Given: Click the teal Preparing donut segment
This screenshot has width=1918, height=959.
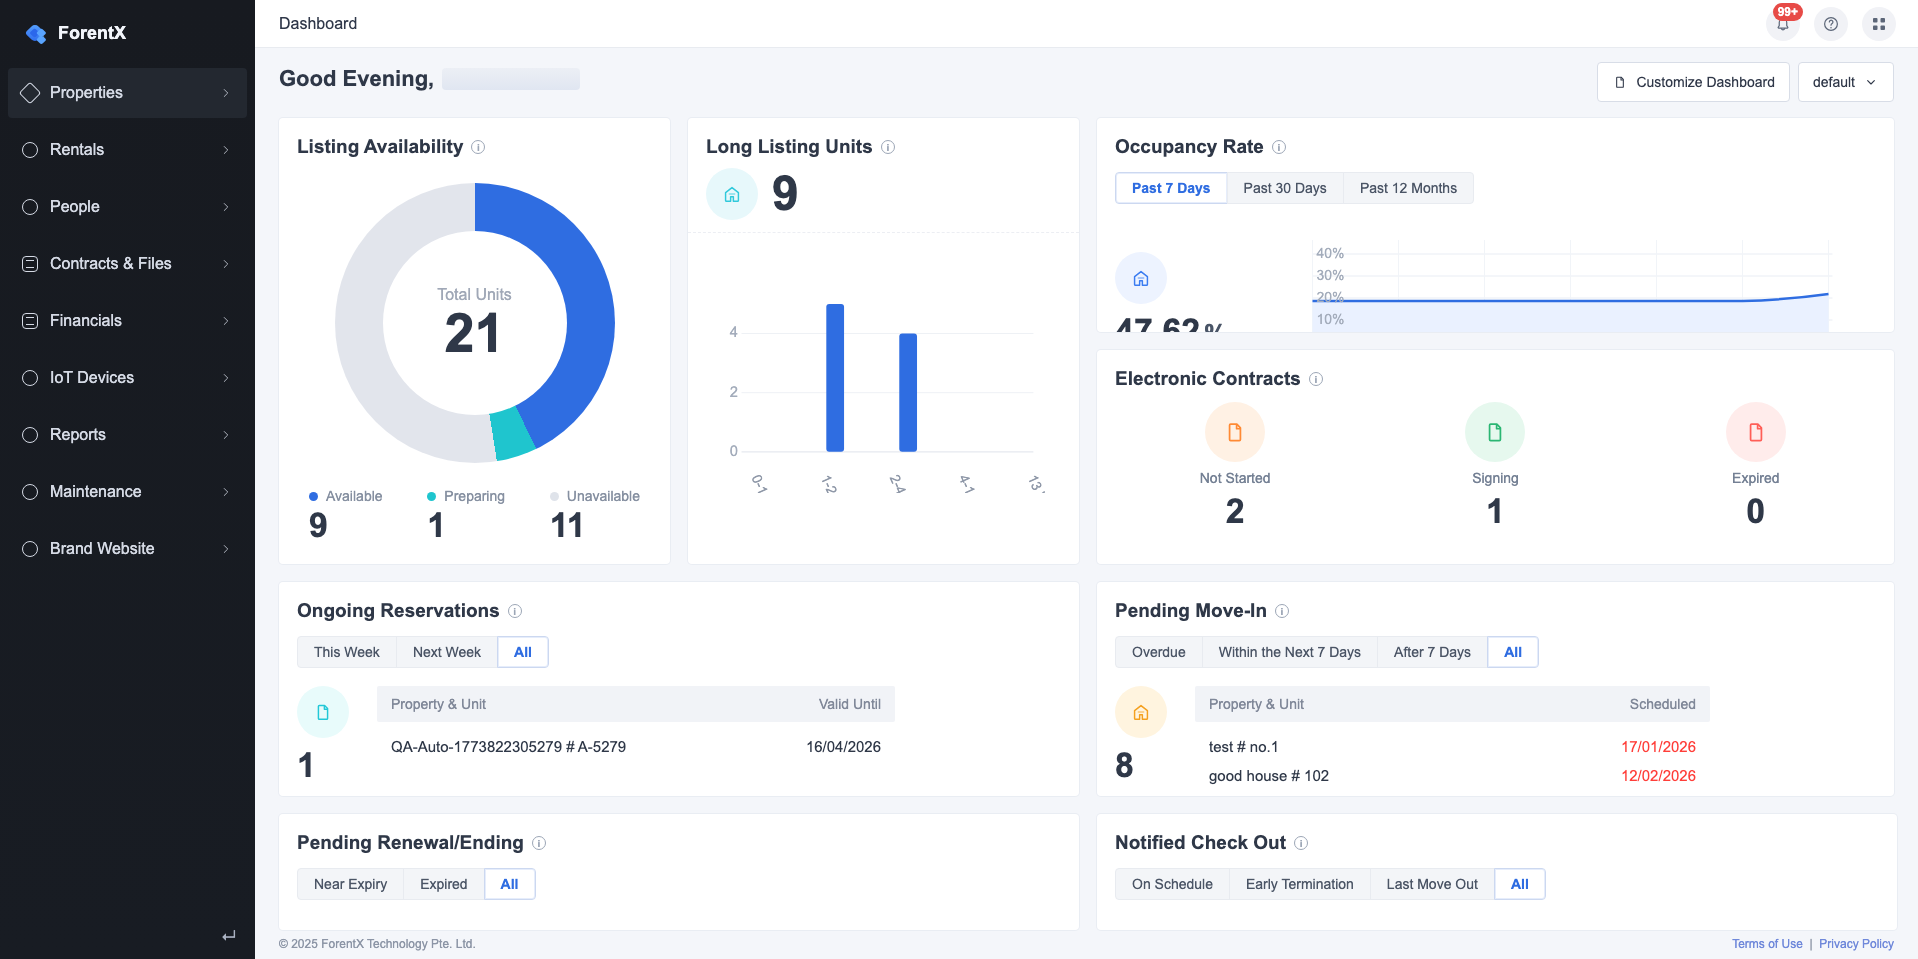Looking at the screenshot, I should 512,434.
